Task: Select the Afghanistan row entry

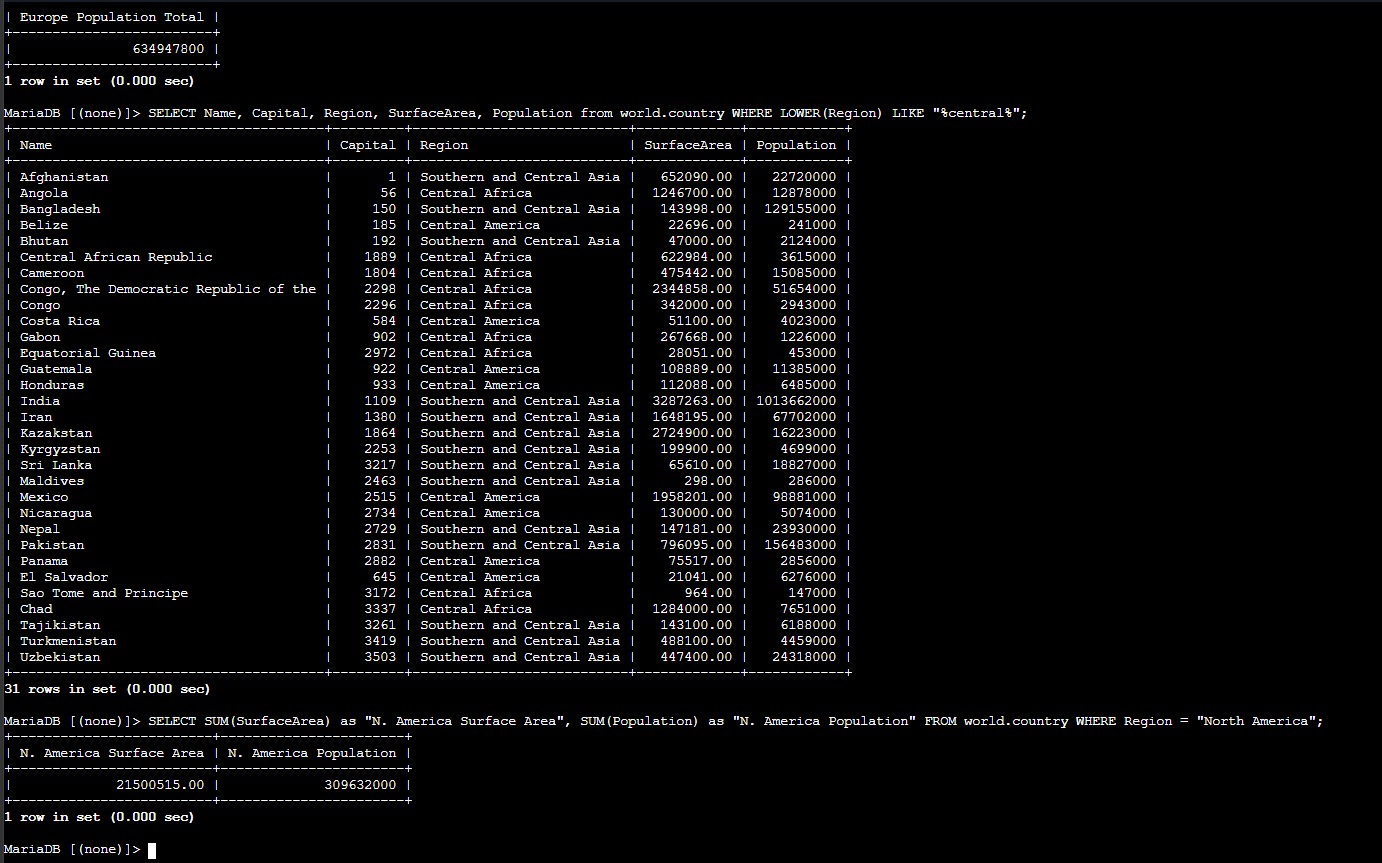Action: click(63, 176)
